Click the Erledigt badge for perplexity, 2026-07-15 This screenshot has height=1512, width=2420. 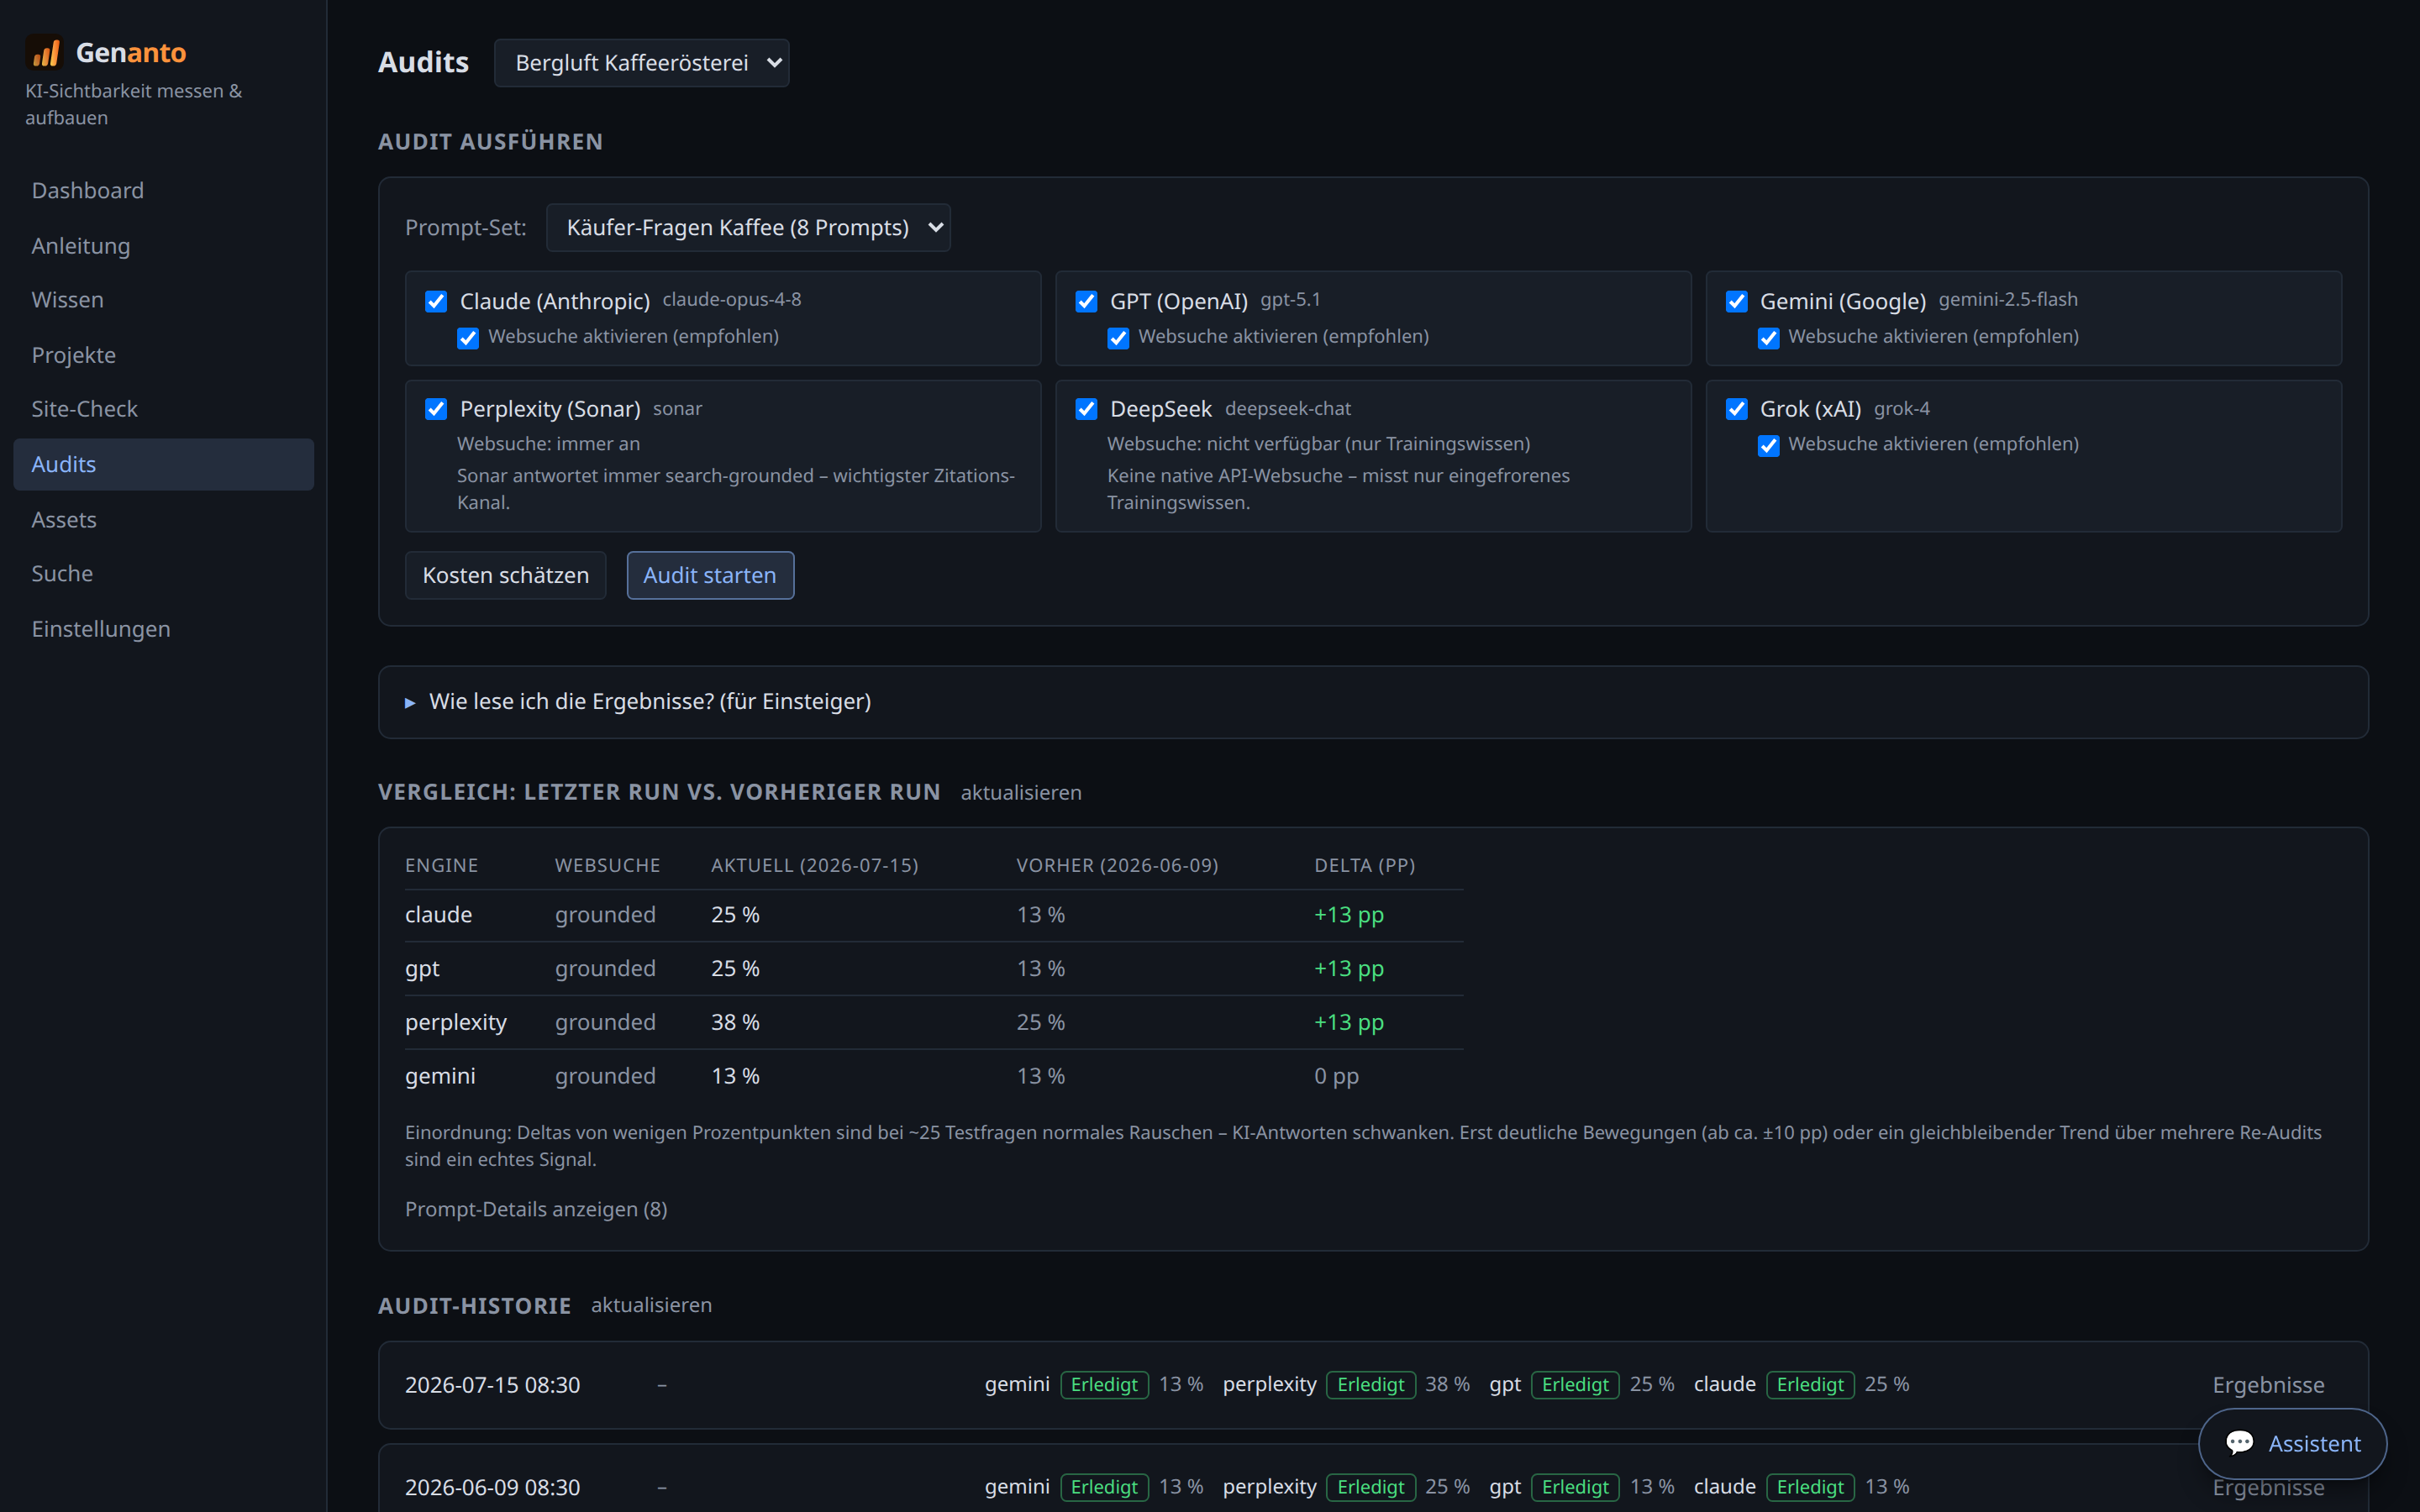[1370, 1385]
